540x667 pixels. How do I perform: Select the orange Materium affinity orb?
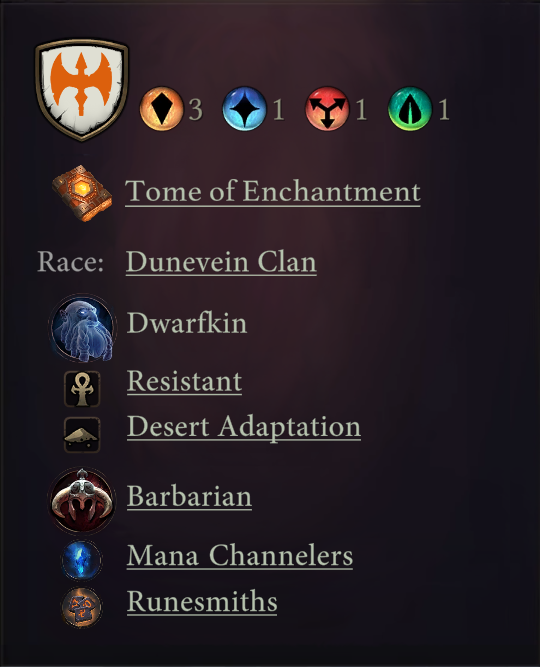161,108
